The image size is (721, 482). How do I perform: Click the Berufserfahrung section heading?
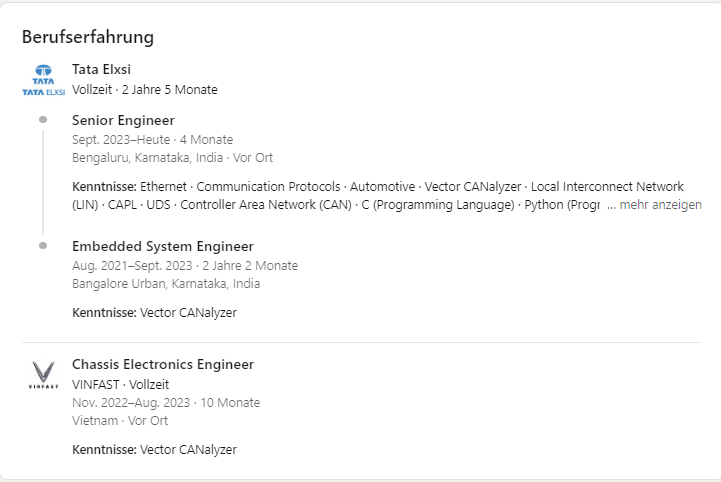click(x=88, y=37)
